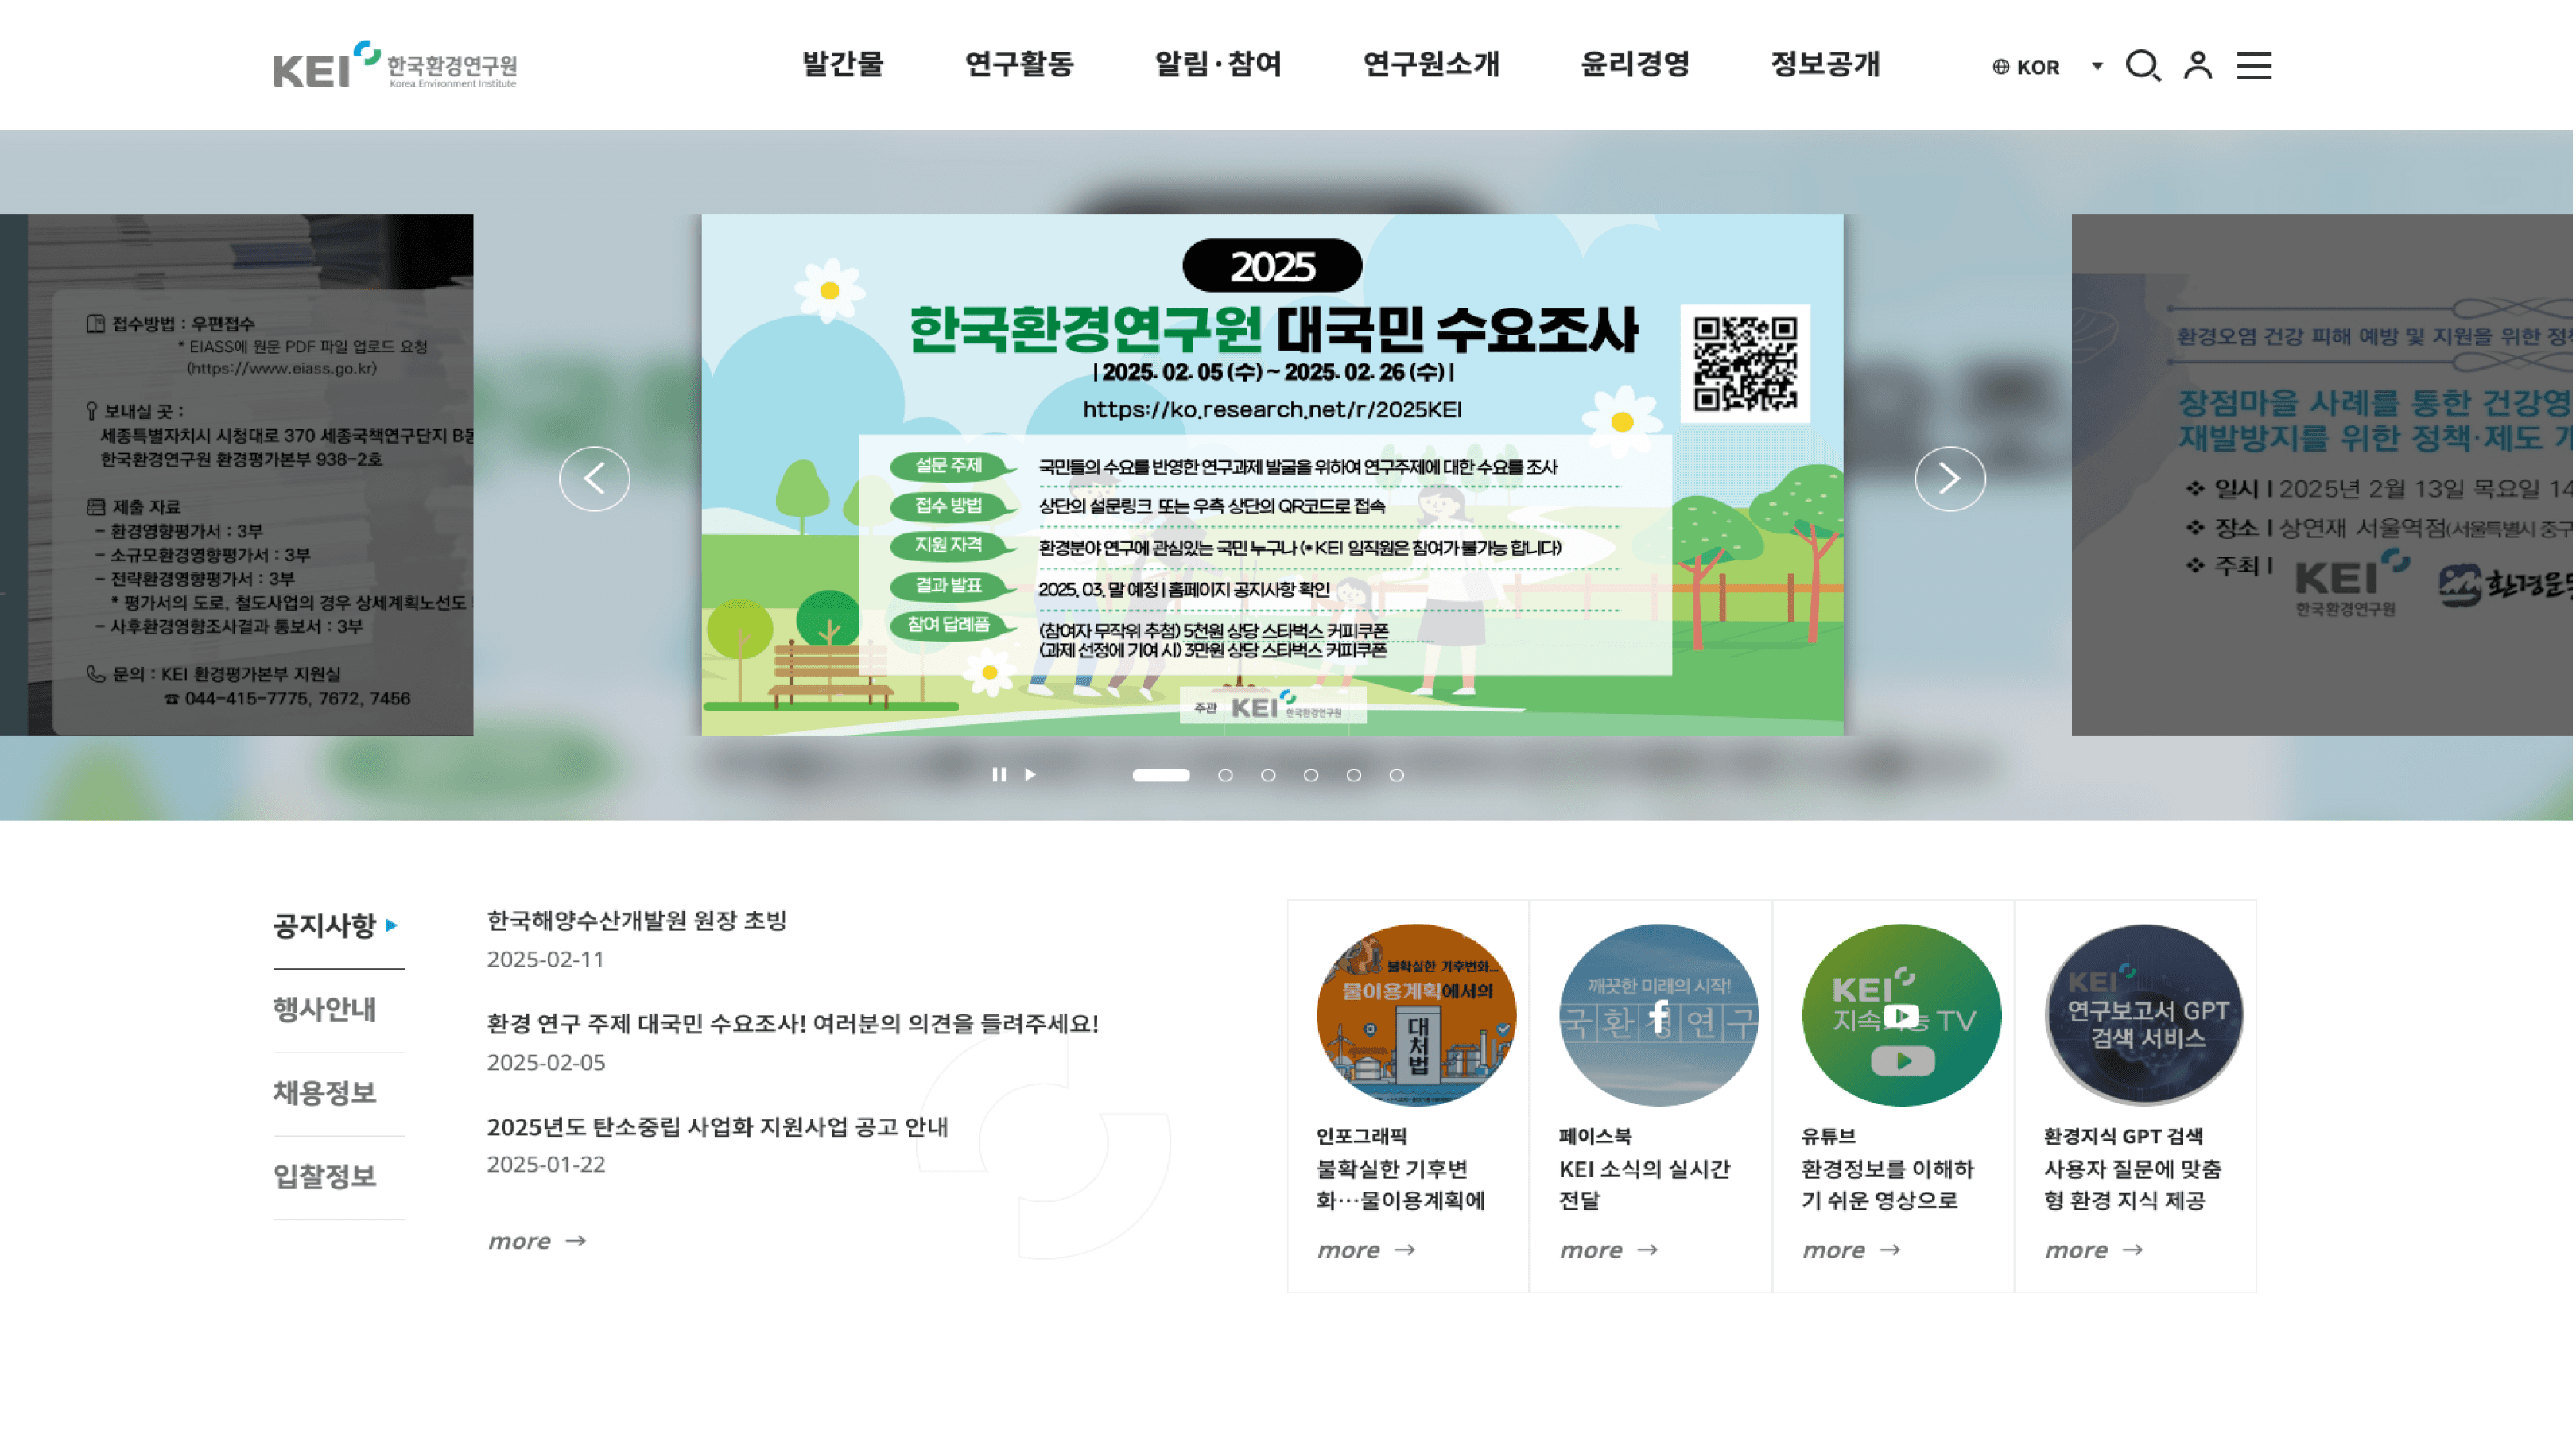Jump to the fourth banner slide dot
The image size is (2576, 1450).
pos(1311,775)
